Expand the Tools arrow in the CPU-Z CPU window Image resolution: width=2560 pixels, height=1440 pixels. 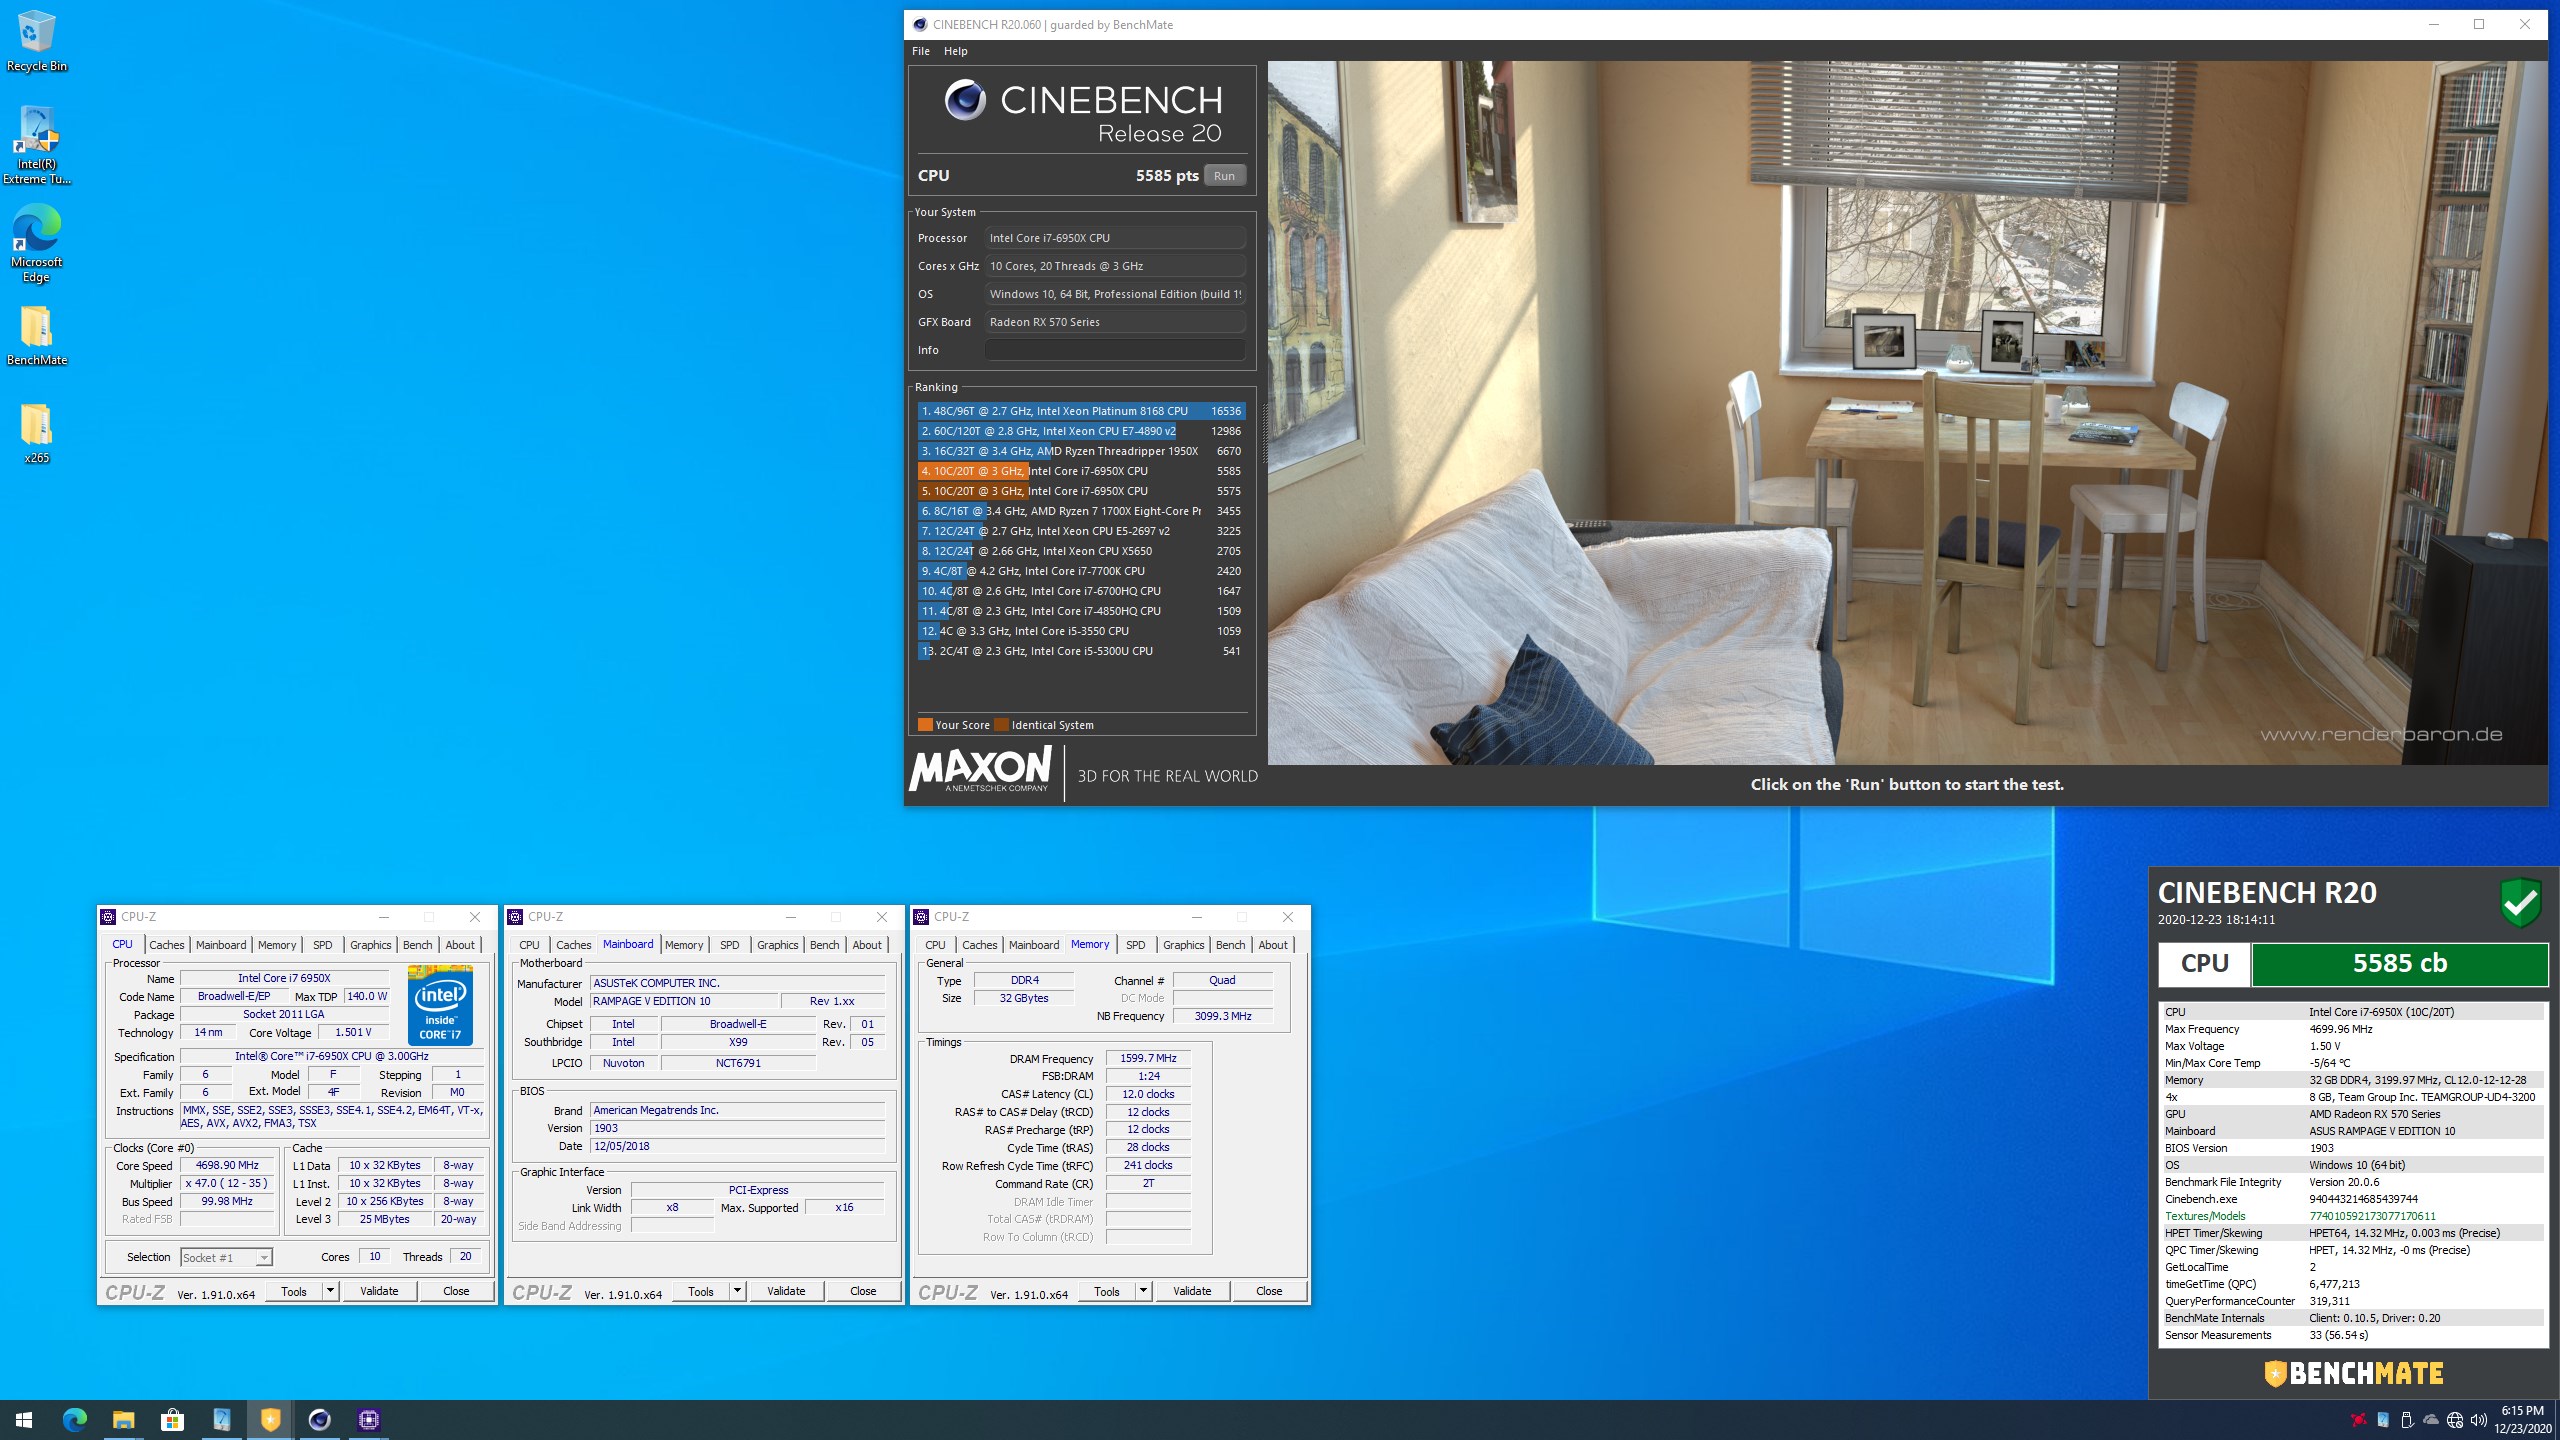pos(330,1291)
